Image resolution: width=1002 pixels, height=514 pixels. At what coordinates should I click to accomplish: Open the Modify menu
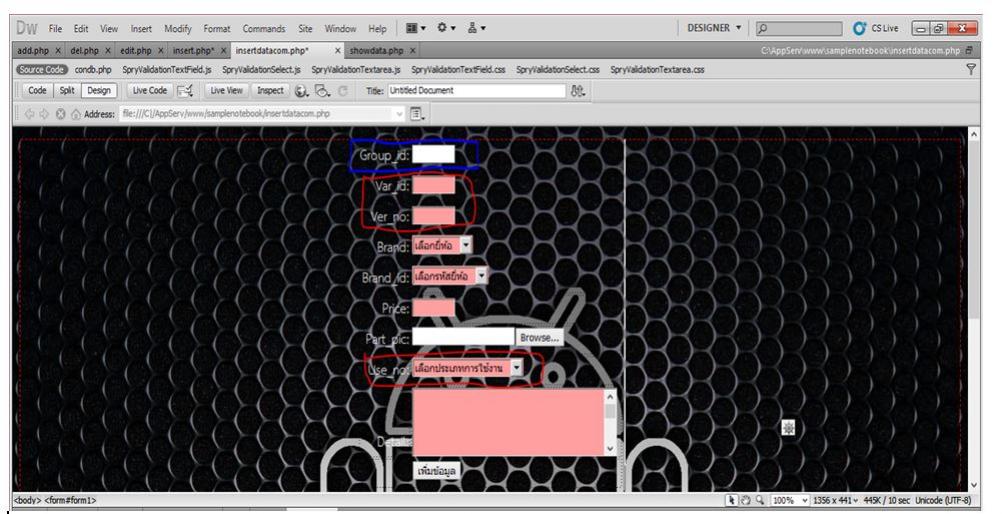coord(178,29)
